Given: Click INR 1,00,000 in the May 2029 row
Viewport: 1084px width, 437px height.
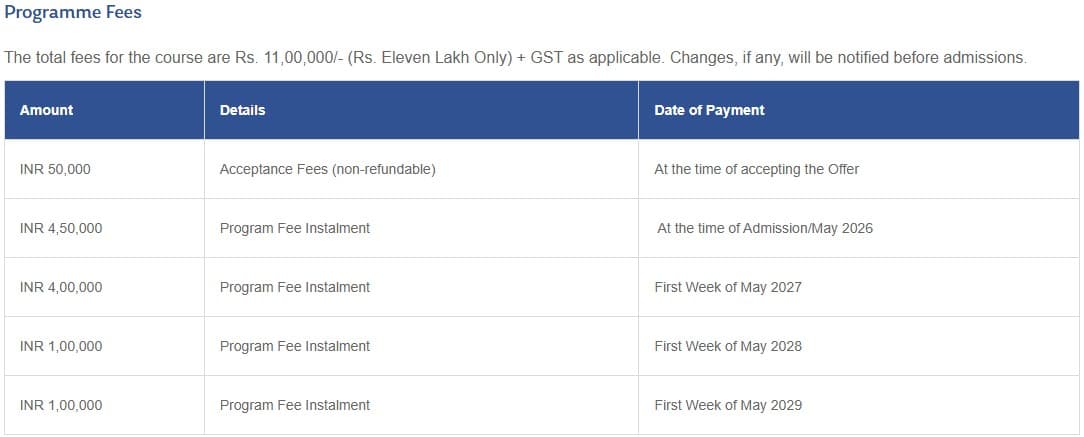Looking at the screenshot, I should (x=61, y=405).
